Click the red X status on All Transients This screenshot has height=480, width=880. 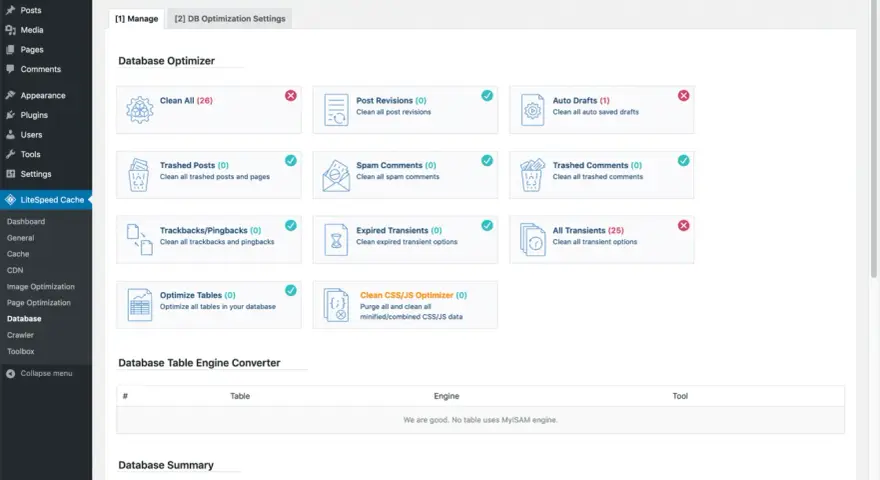pyautogui.click(x=684, y=225)
